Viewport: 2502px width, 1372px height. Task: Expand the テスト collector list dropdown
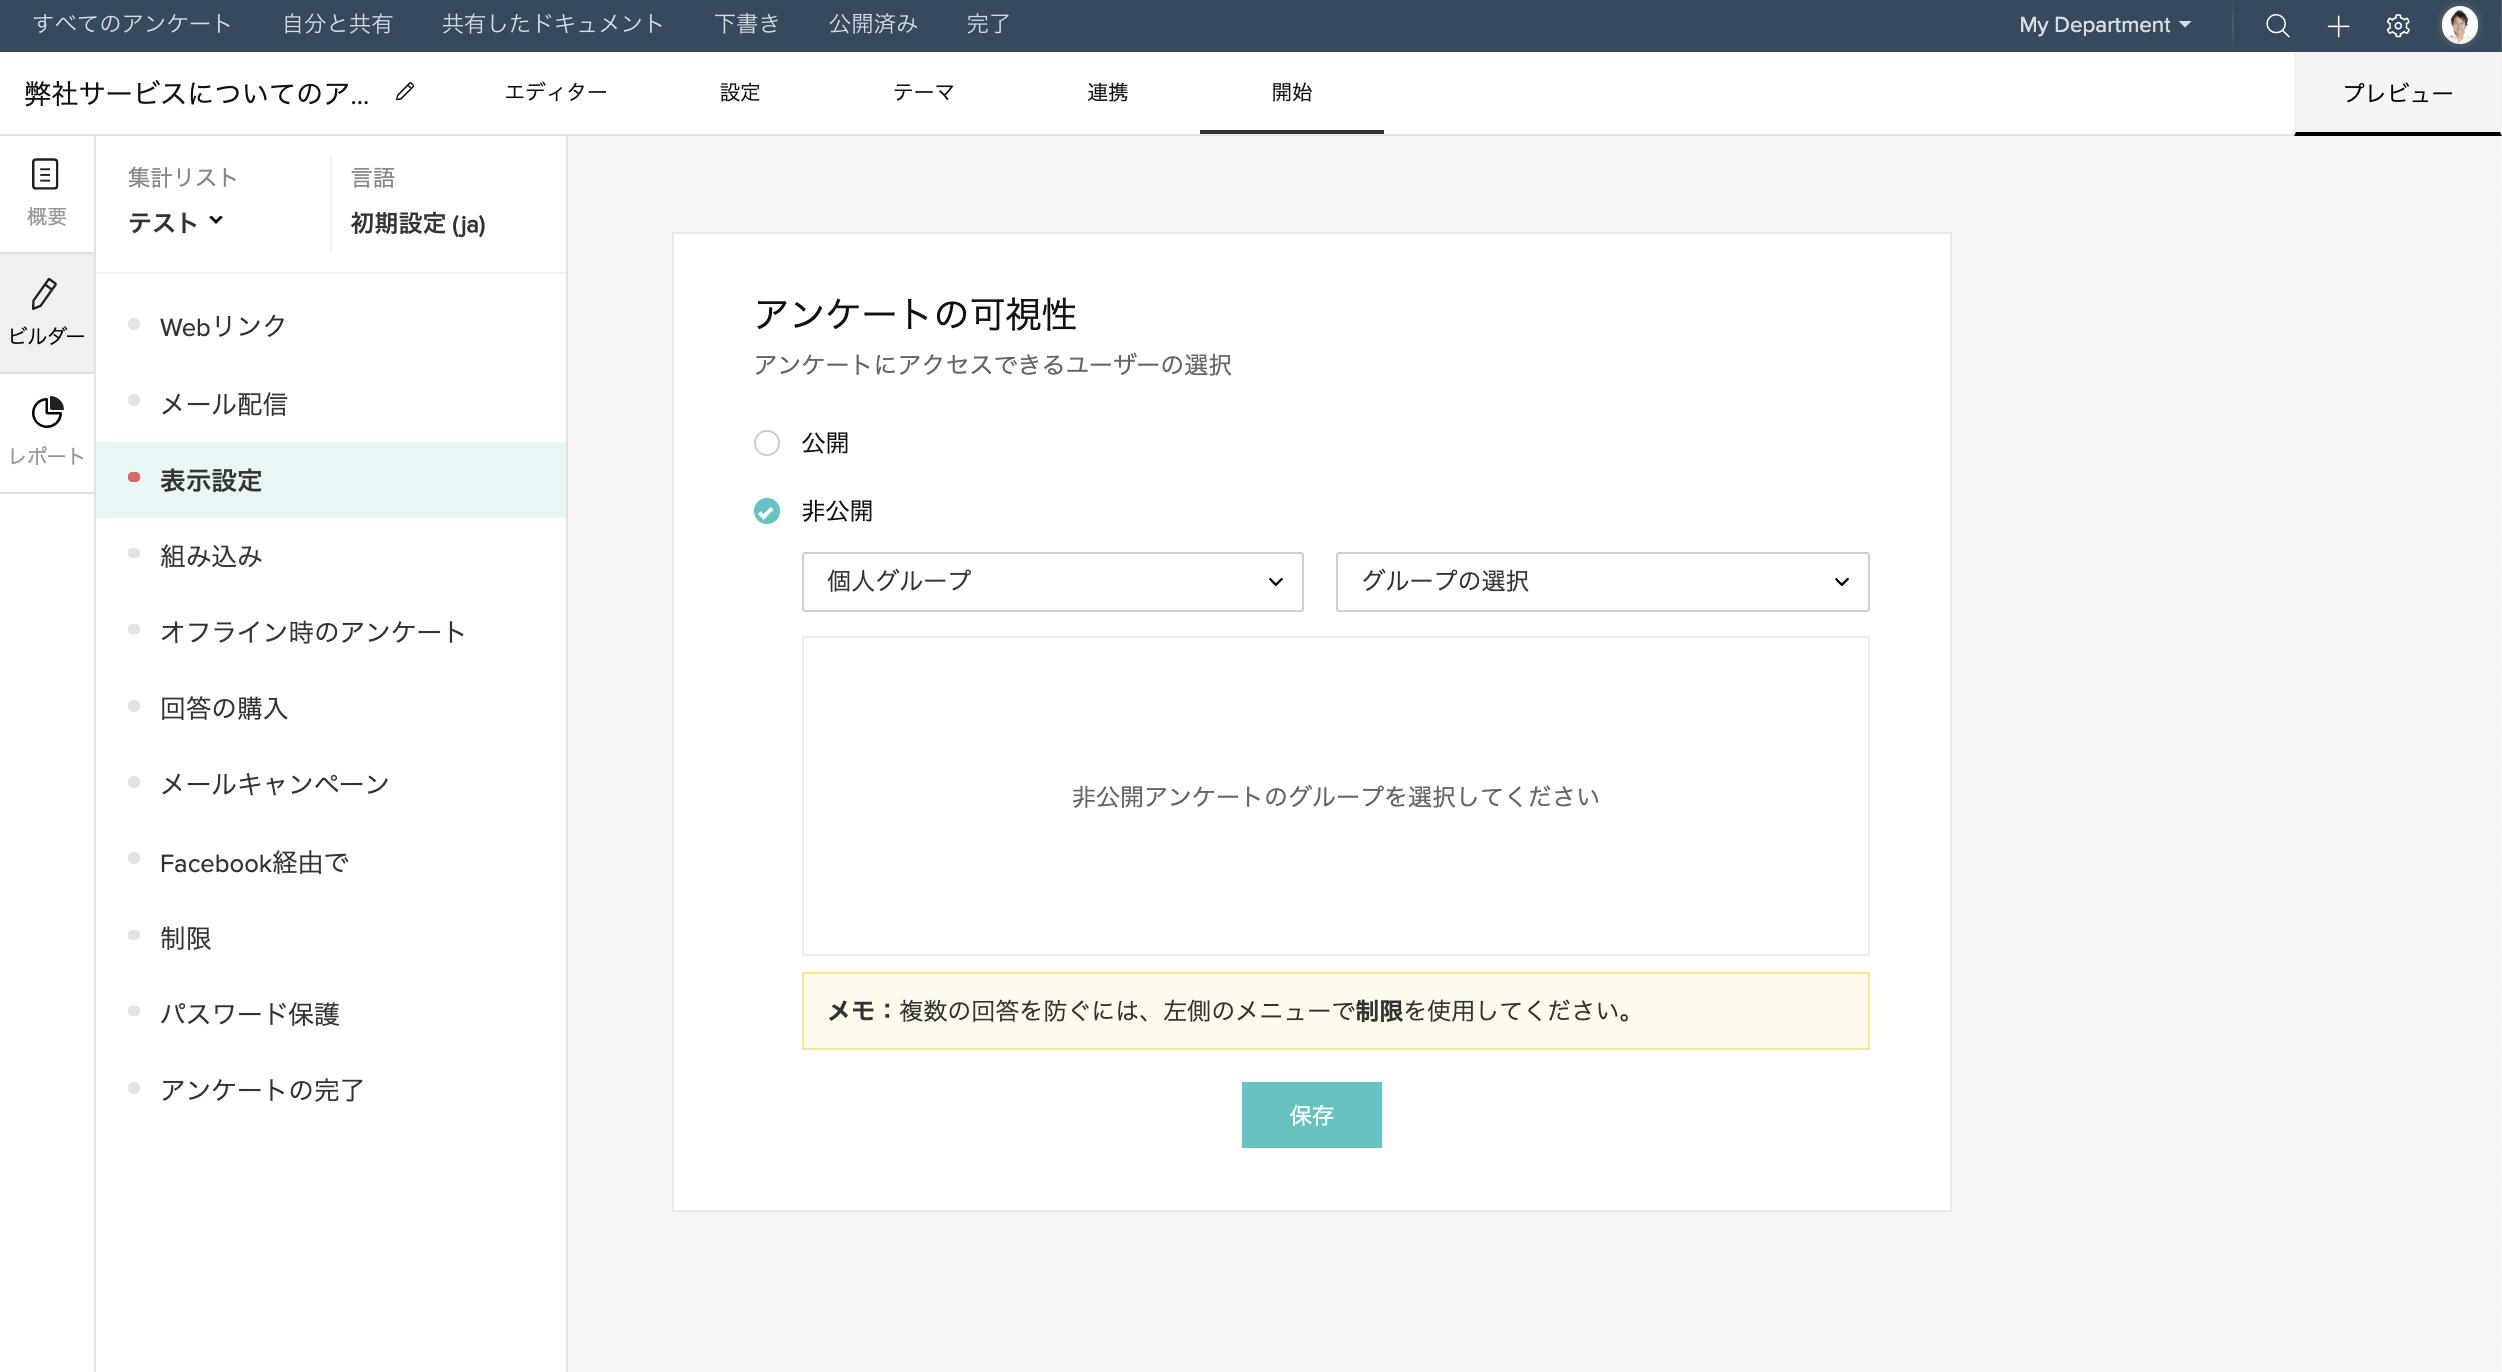(176, 222)
